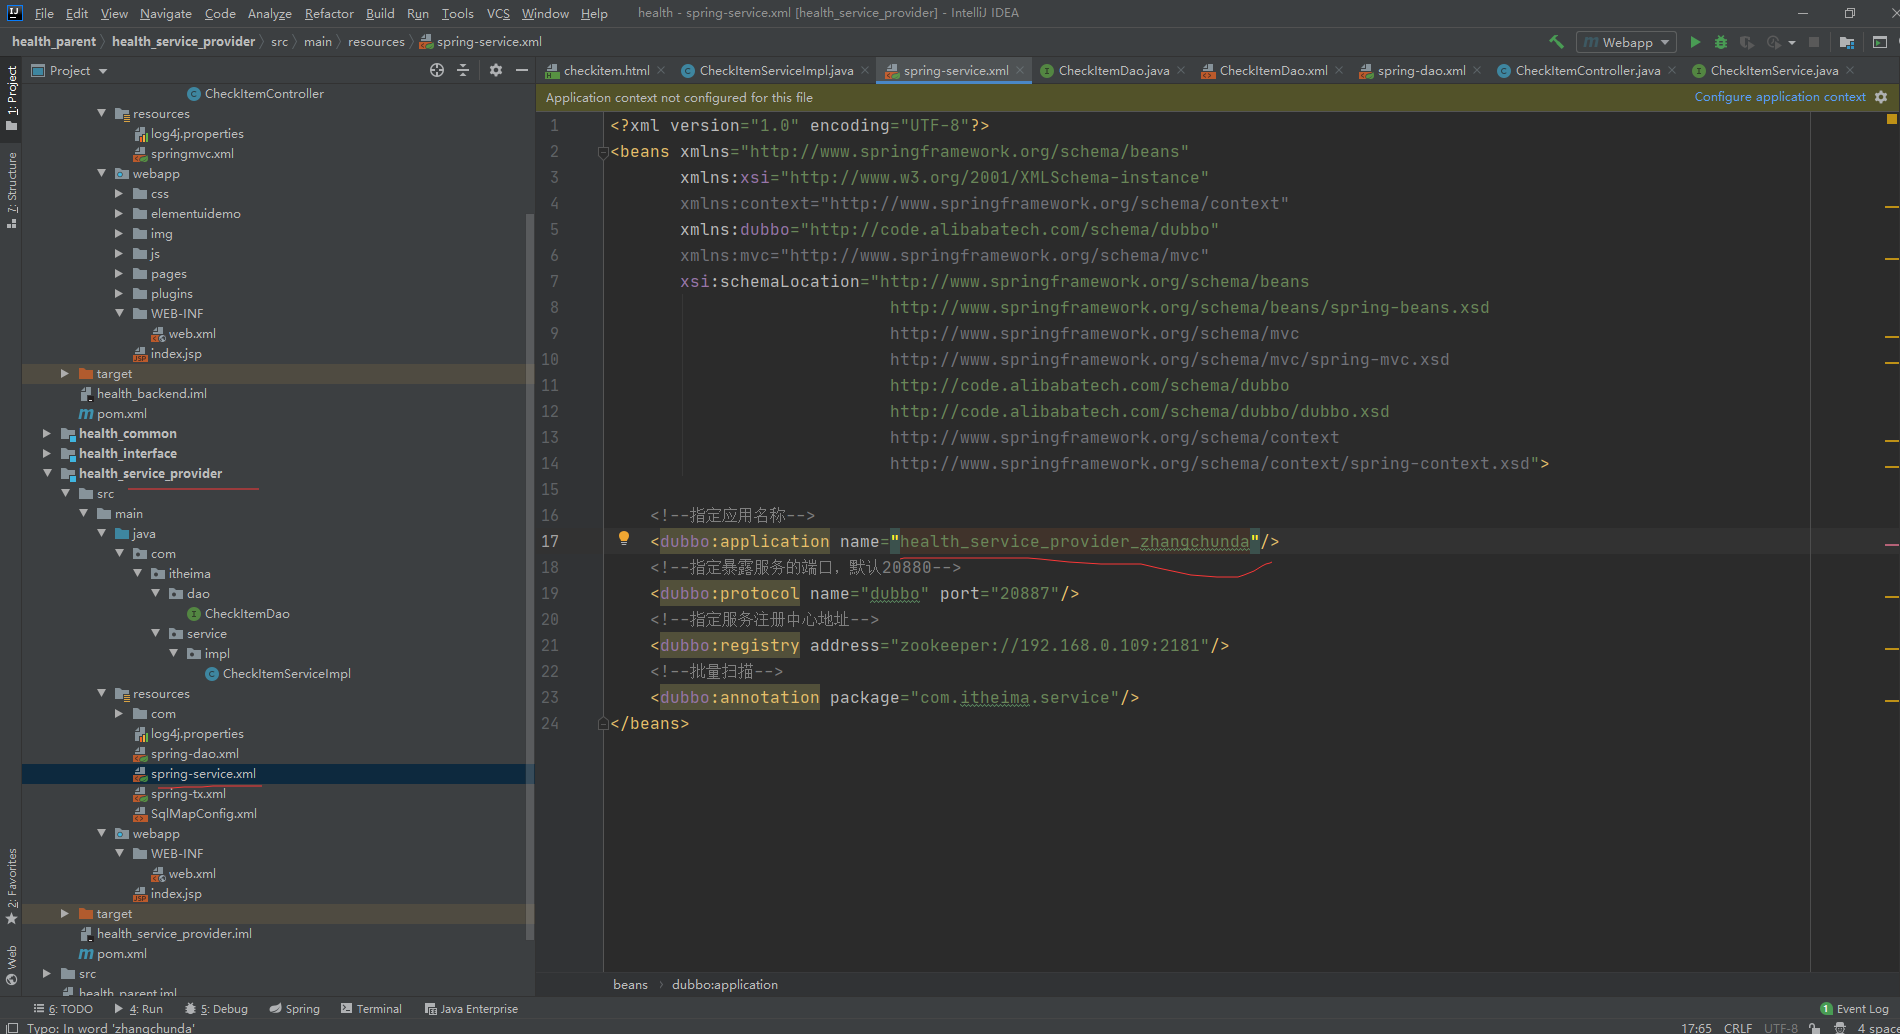1900x1034 pixels.
Task: Locate current file with the crosshair icon
Action: point(437,70)
